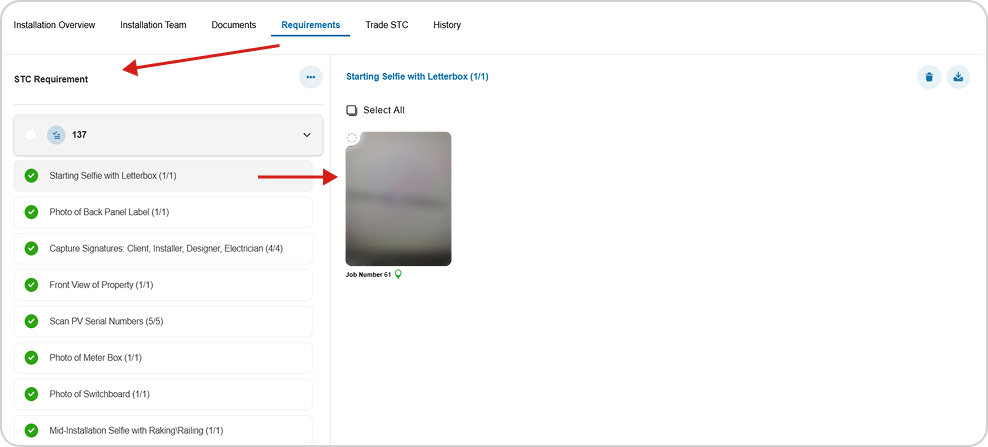Image resolution: width=988 pixels, height=447 pixels.
Task: Tick the Select All checkbox
Action: pyautogui.click(x=352, y=110)
